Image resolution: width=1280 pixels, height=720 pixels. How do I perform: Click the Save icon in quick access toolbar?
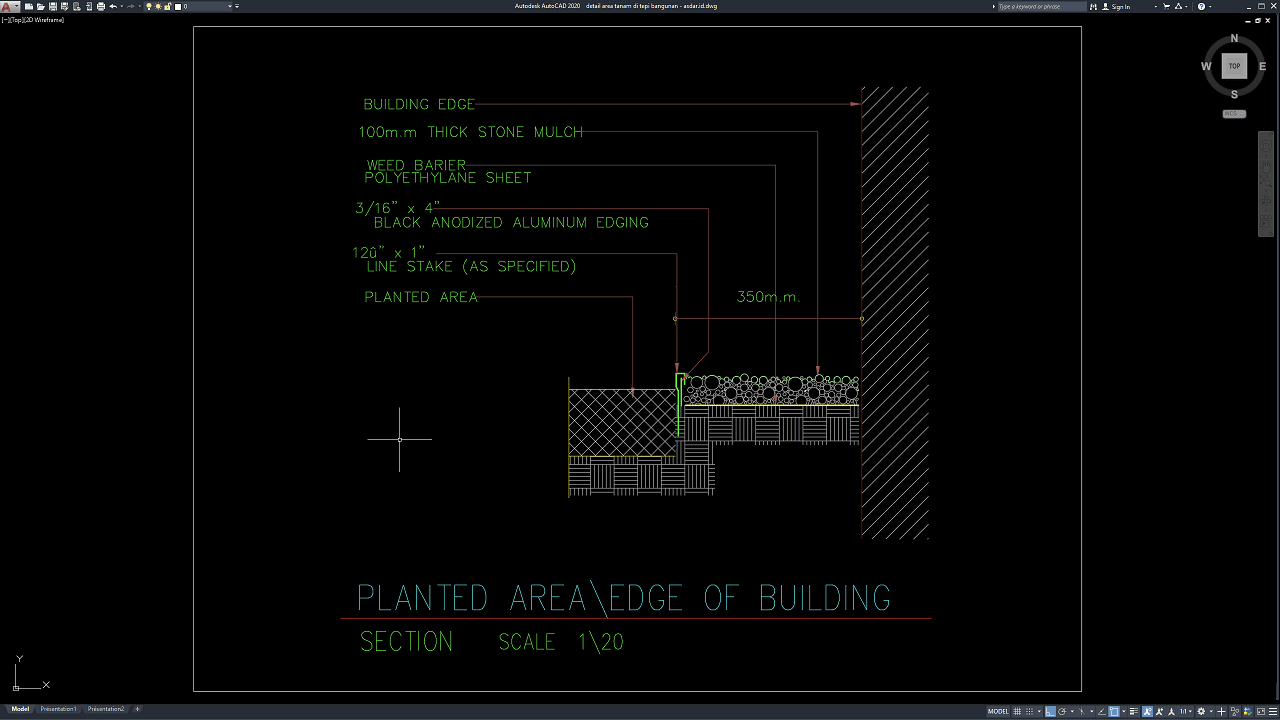[x=52, y=6]
